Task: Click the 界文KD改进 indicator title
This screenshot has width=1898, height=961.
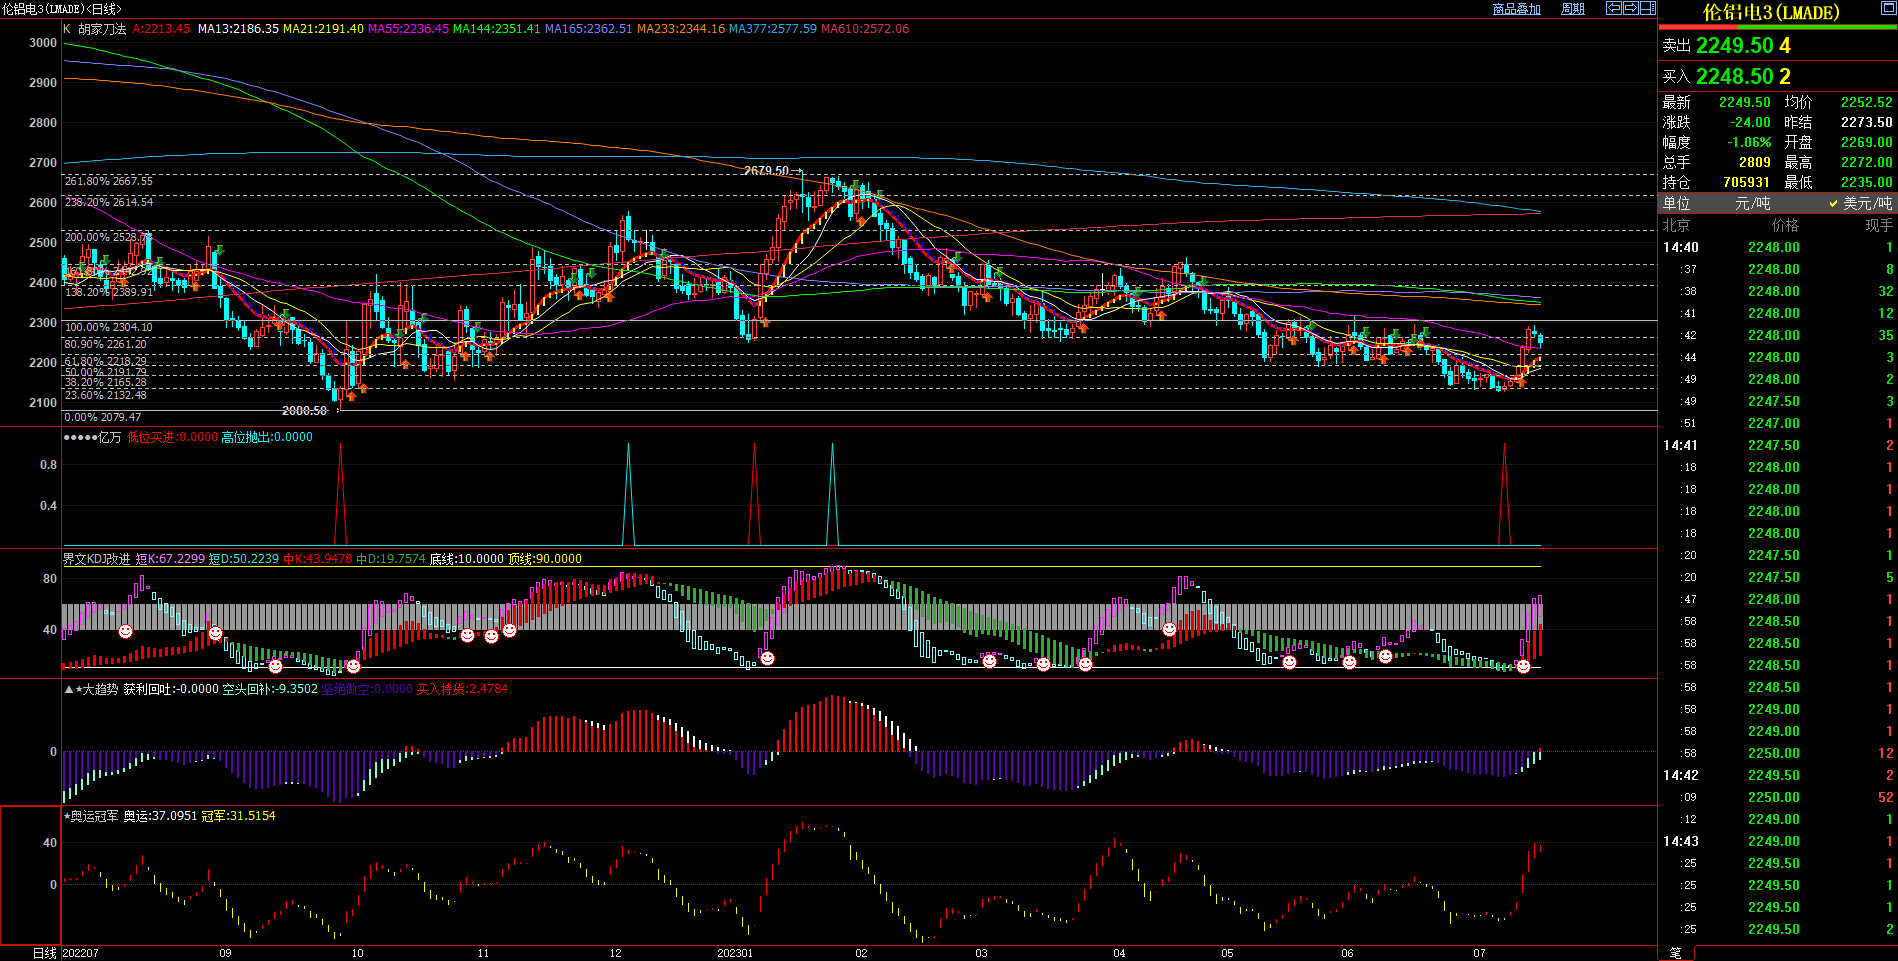Action: coord(96,559)
